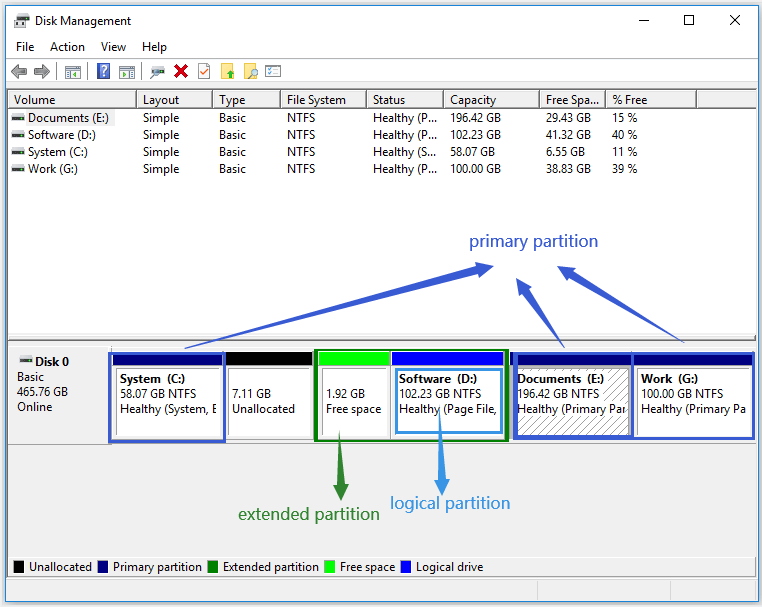The height and width of the screenshot is (607, 762).
Task: Click the Forward arrow toolbar icon
Action: pyautogui.click(x=42, y=71)
